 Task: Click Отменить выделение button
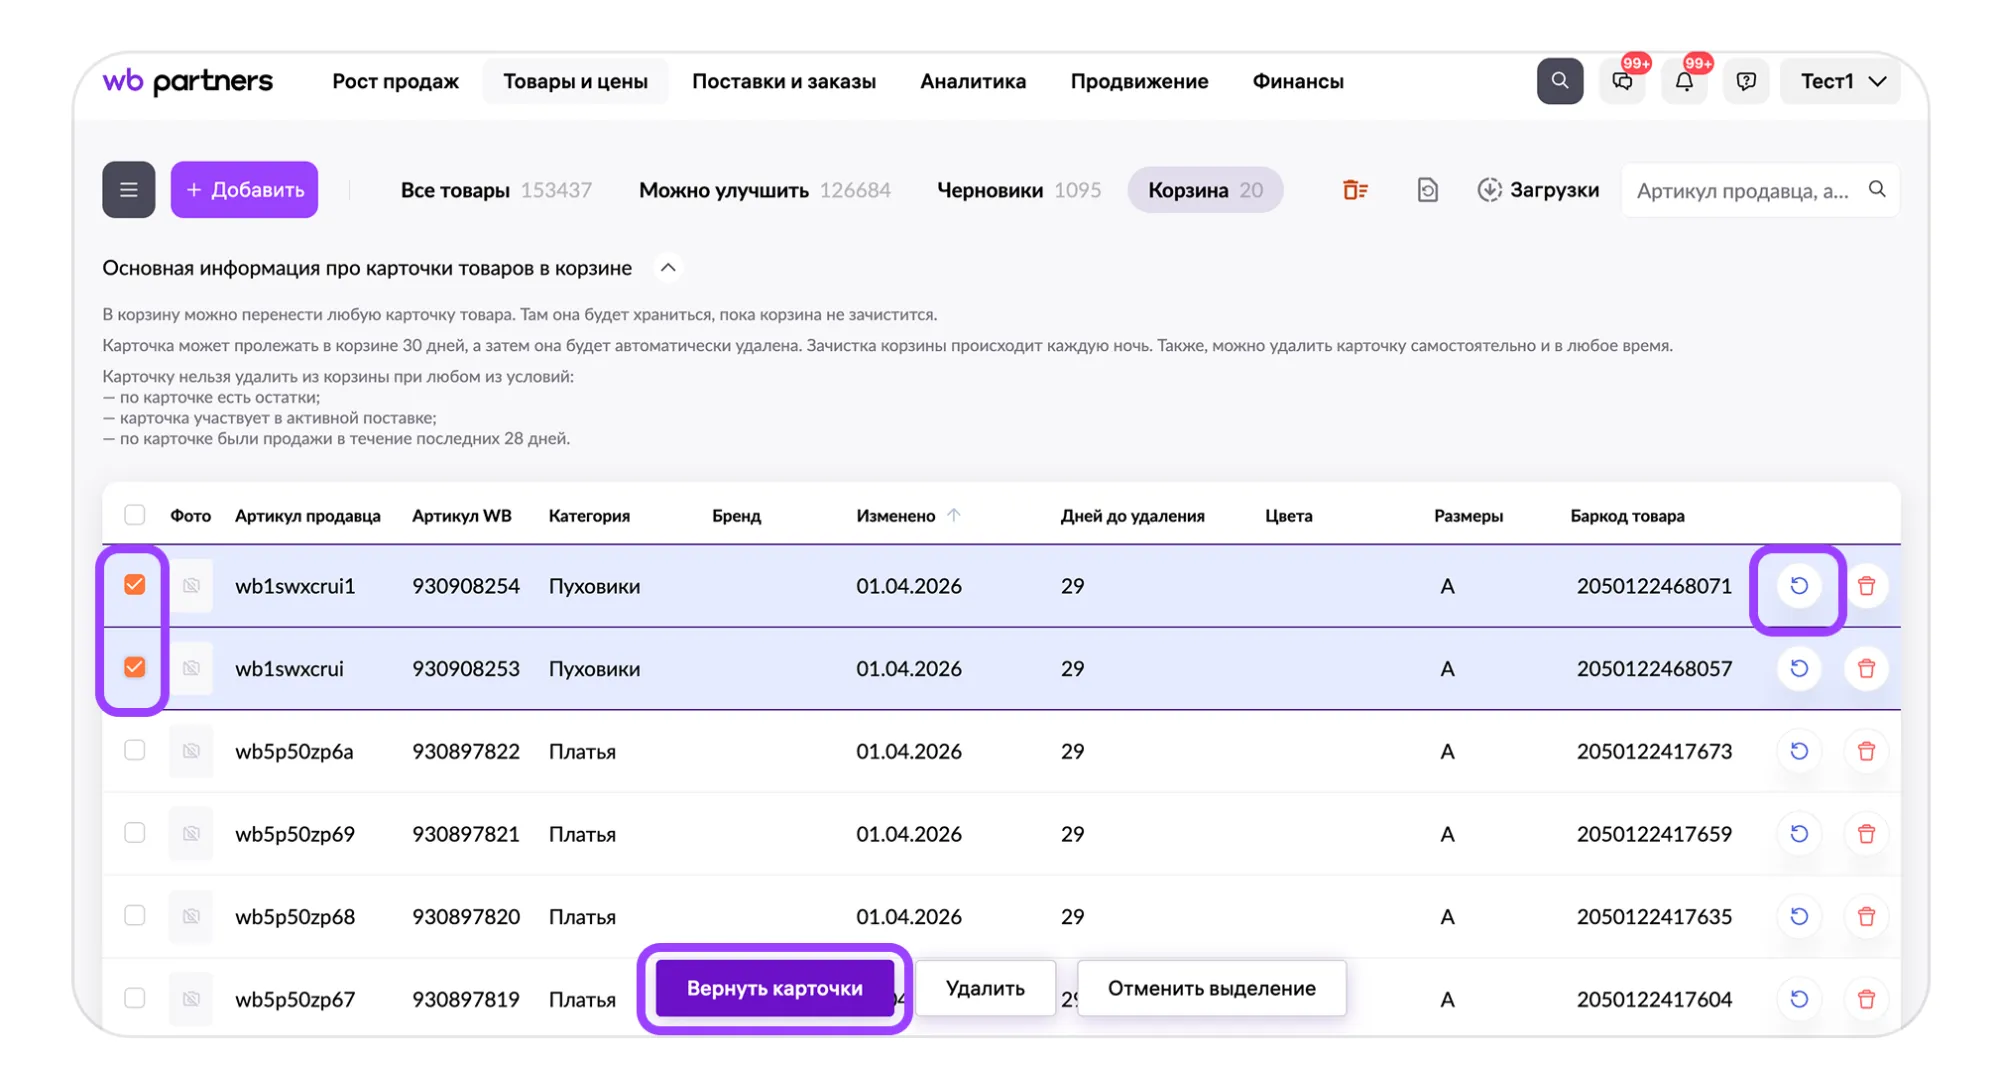(x=1211, y=988)
